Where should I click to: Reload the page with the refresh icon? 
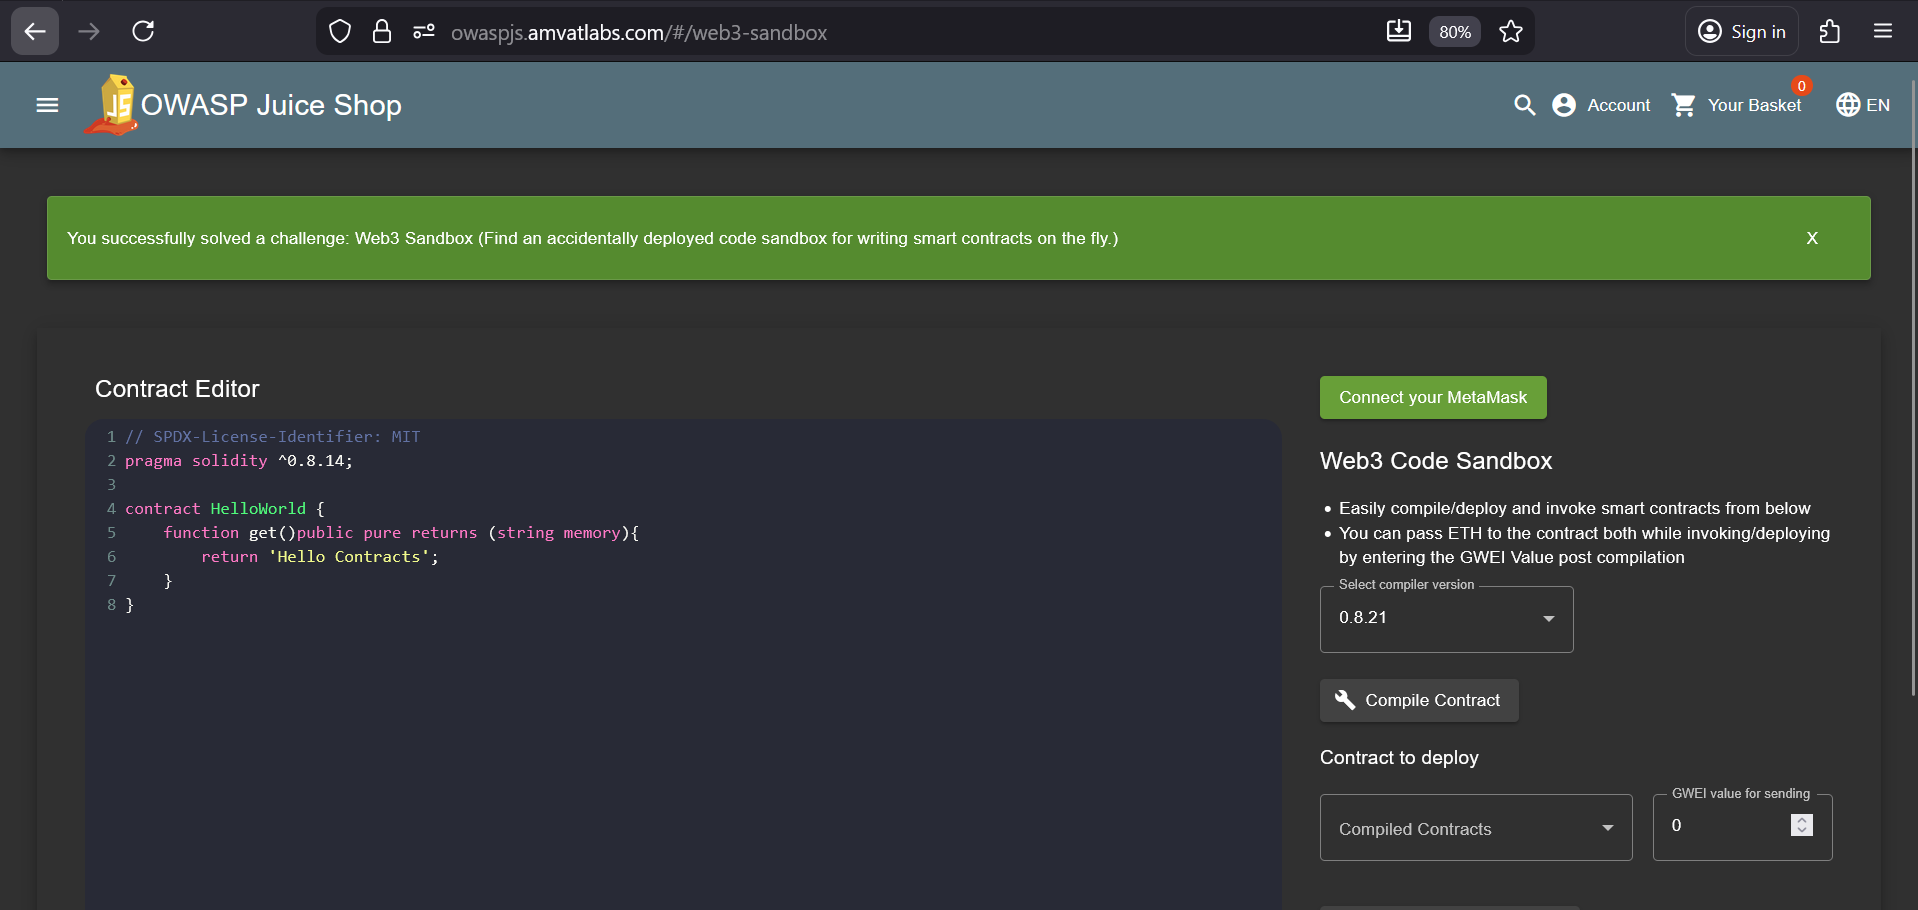pyautogui.click(x=143, y=32)
